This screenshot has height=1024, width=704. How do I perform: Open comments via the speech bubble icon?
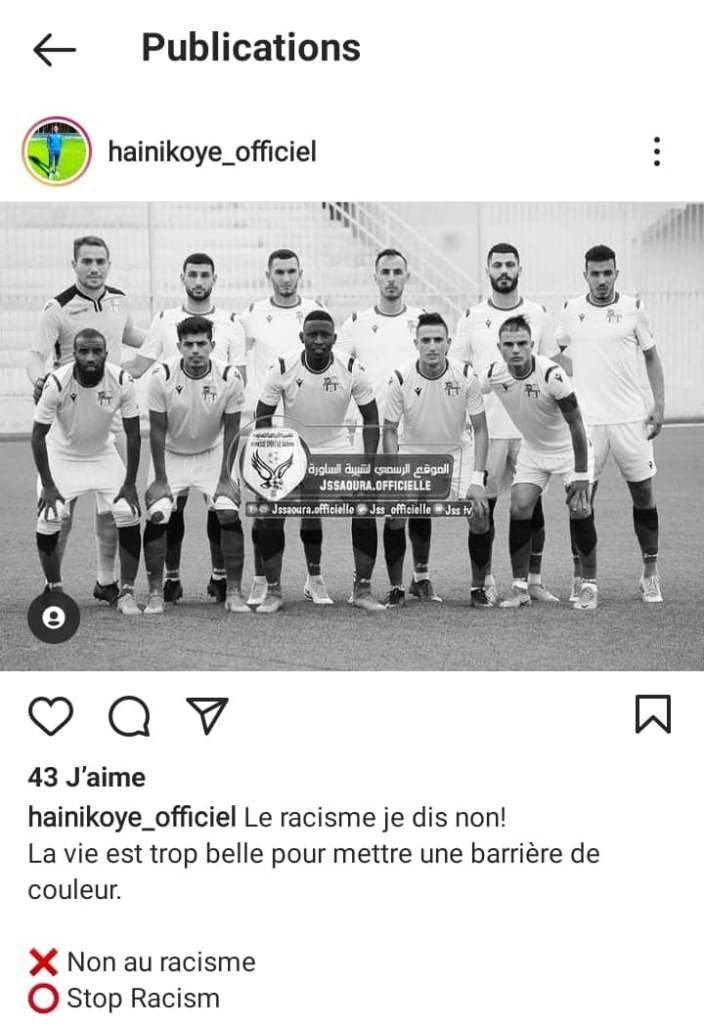pyautogui.click(x=129, y=716)
